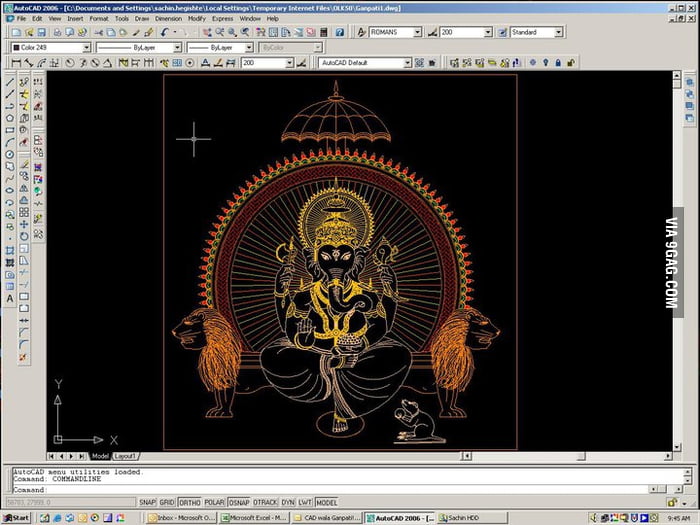
Task: Switch to Inbox - Microsoft Outlook taskbar button
Action: (x=181, y=518)
